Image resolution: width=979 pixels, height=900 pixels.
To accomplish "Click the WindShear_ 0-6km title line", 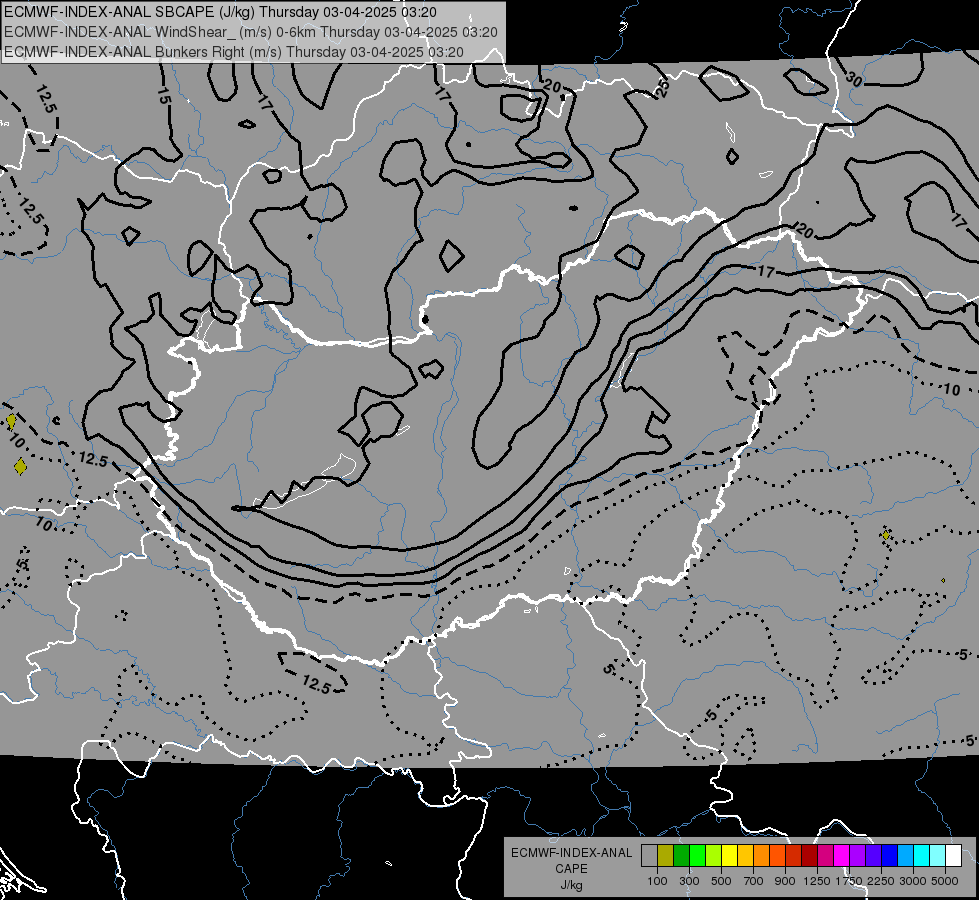I will (x=250, y=32).
